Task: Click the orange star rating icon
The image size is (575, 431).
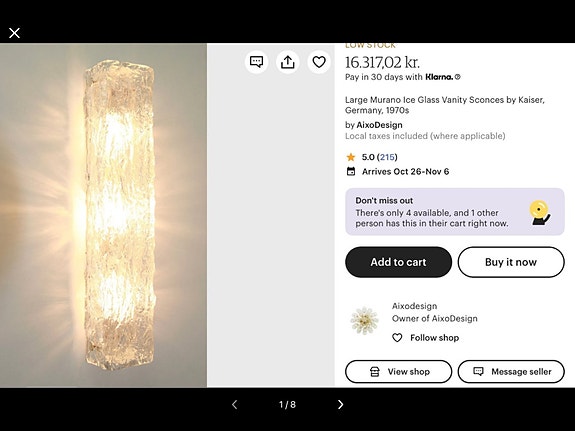Action: pos(351,157)
